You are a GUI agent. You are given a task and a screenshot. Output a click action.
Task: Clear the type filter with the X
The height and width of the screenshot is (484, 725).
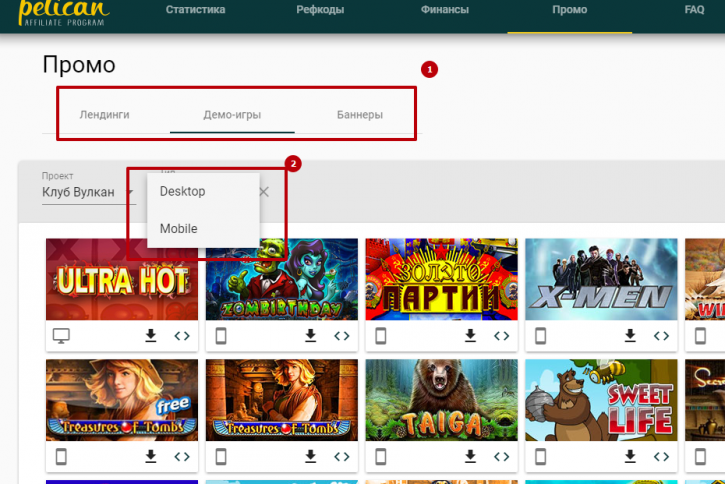[264, 192]
